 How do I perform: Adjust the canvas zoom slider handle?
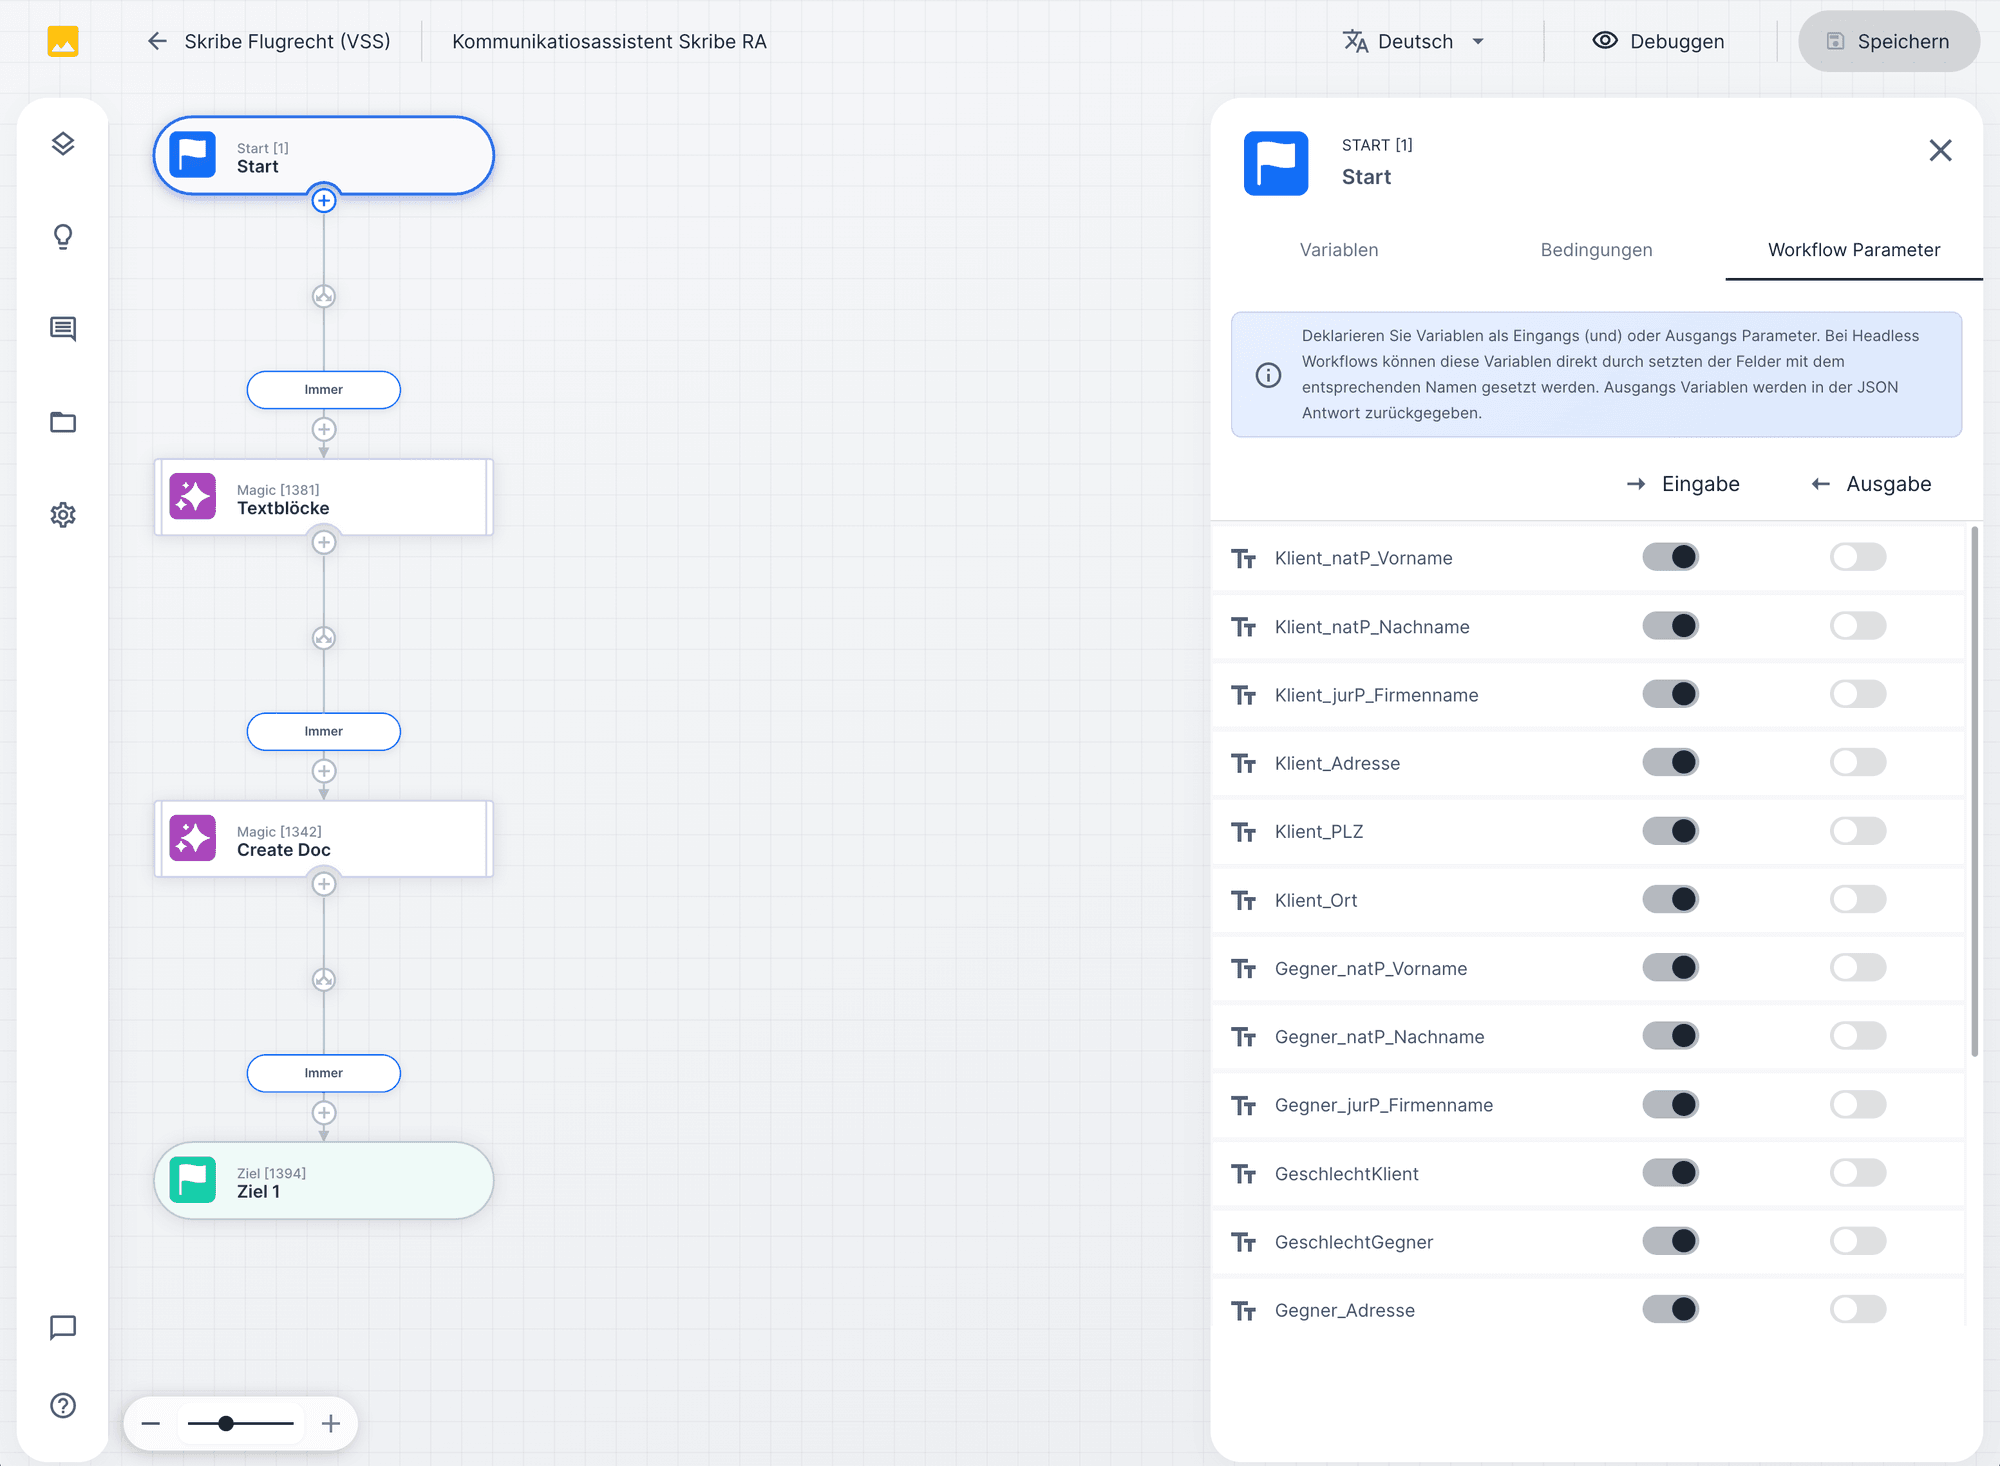(226, 1423)
